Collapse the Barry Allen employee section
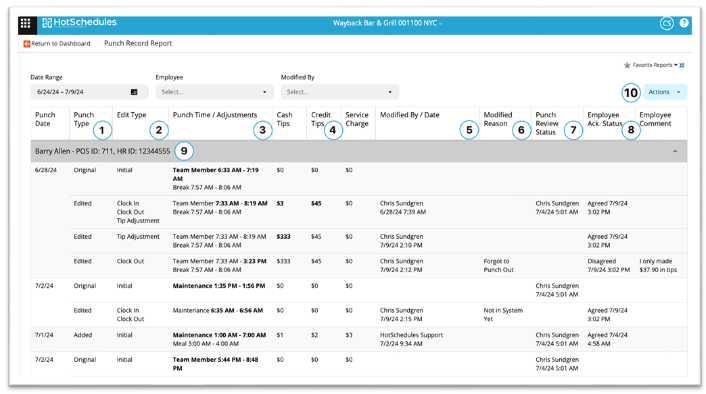The width and height of the screenshot is (706, 394). click(675, 151)
